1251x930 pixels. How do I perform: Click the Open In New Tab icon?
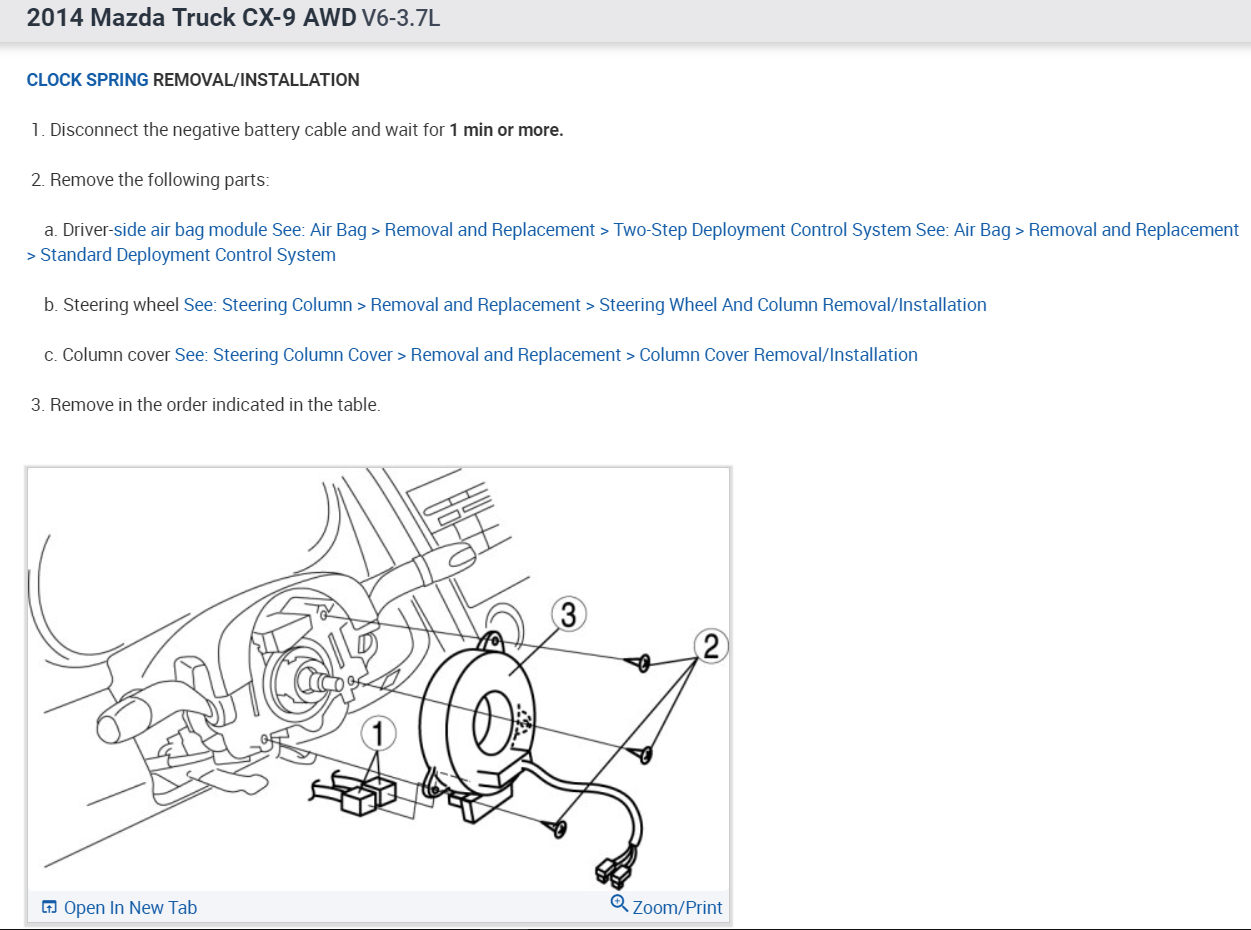[49, 908]
